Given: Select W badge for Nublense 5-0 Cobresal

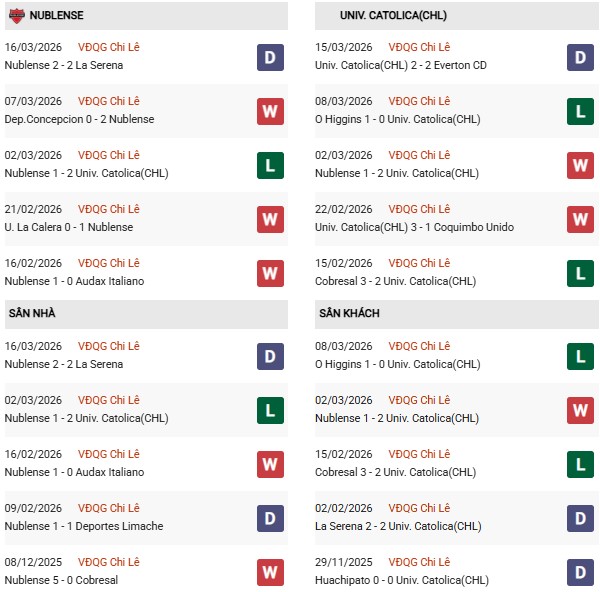Looking at the screenshot, I should tap(270, 572).
